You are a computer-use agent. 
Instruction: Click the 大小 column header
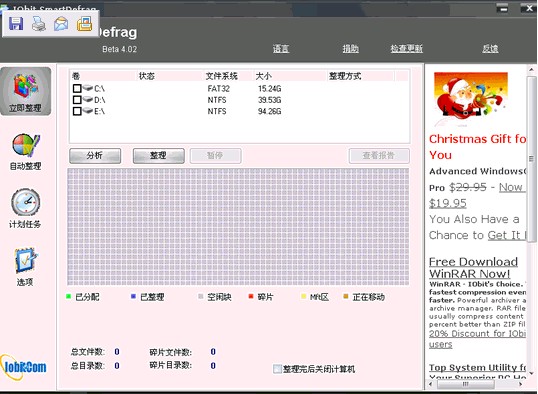click(x=290, y=76)
